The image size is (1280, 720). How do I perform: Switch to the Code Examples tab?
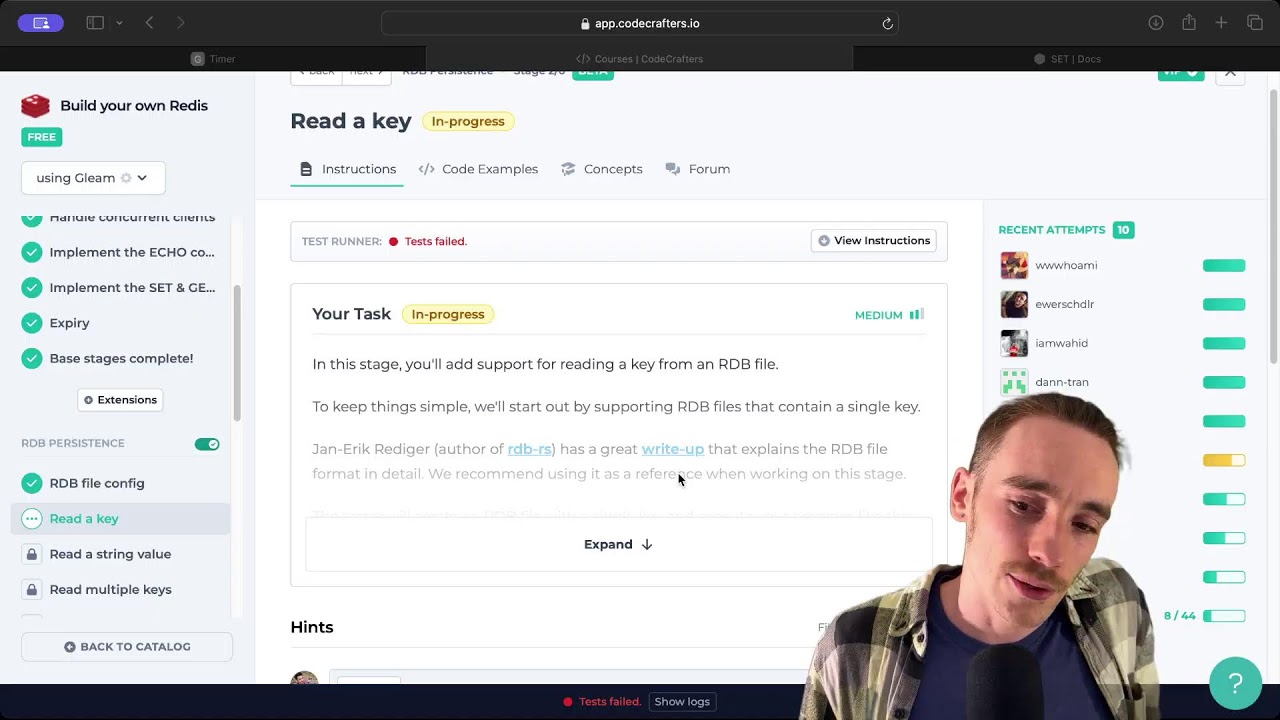(x=478, y=169)
